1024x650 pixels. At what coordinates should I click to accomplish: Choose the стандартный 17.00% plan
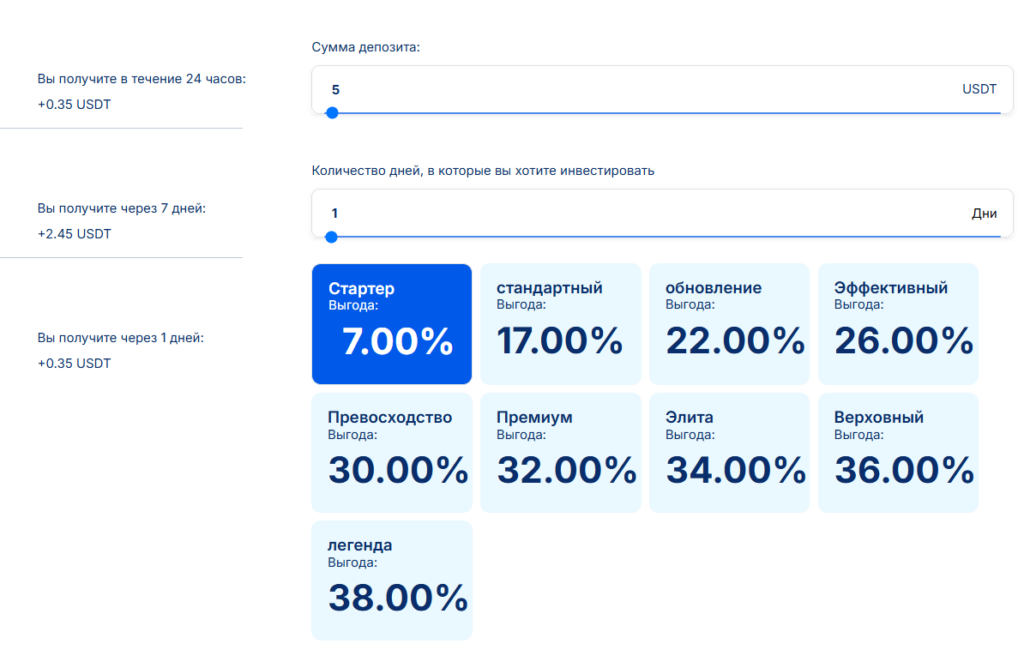pyautogui.click(x=560, y=324)
